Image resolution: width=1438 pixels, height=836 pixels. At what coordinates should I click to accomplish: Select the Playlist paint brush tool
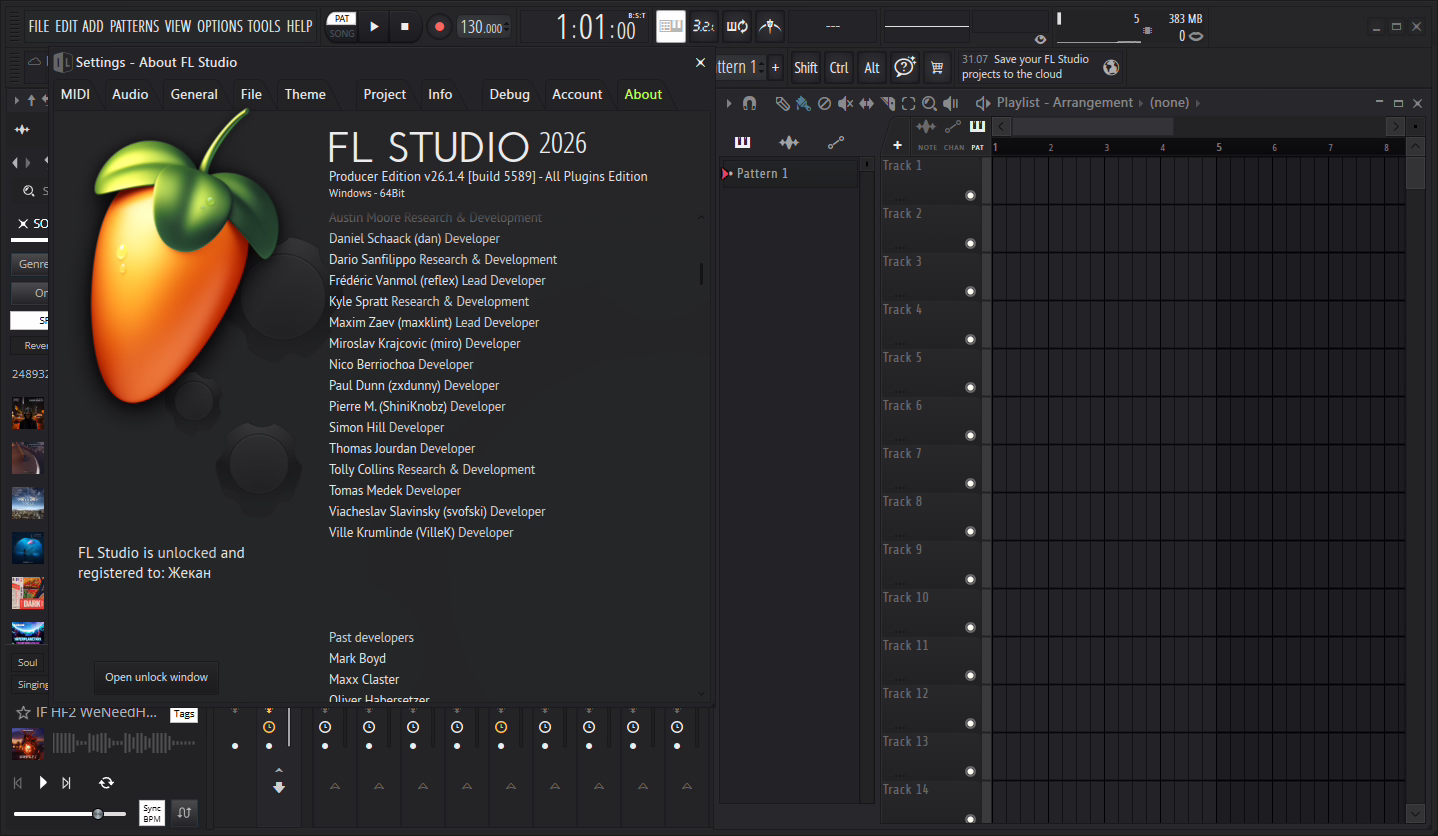click(803, 103)
